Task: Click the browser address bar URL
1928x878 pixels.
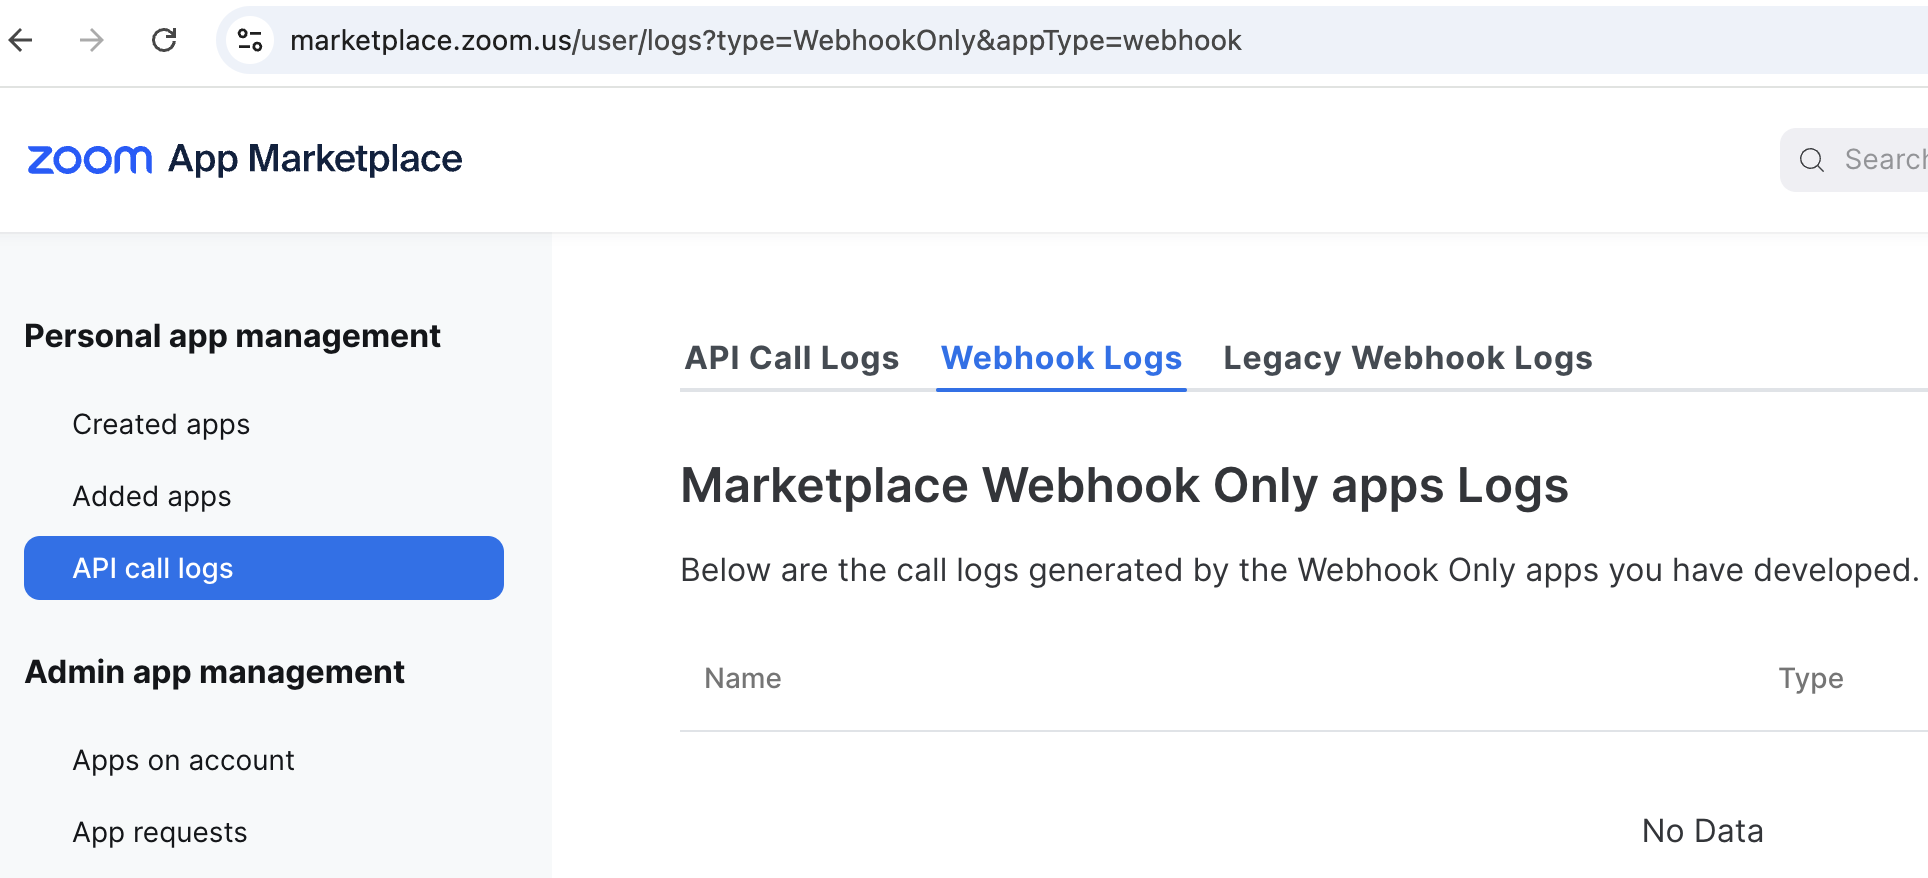Action: click(x=765, y=40)
